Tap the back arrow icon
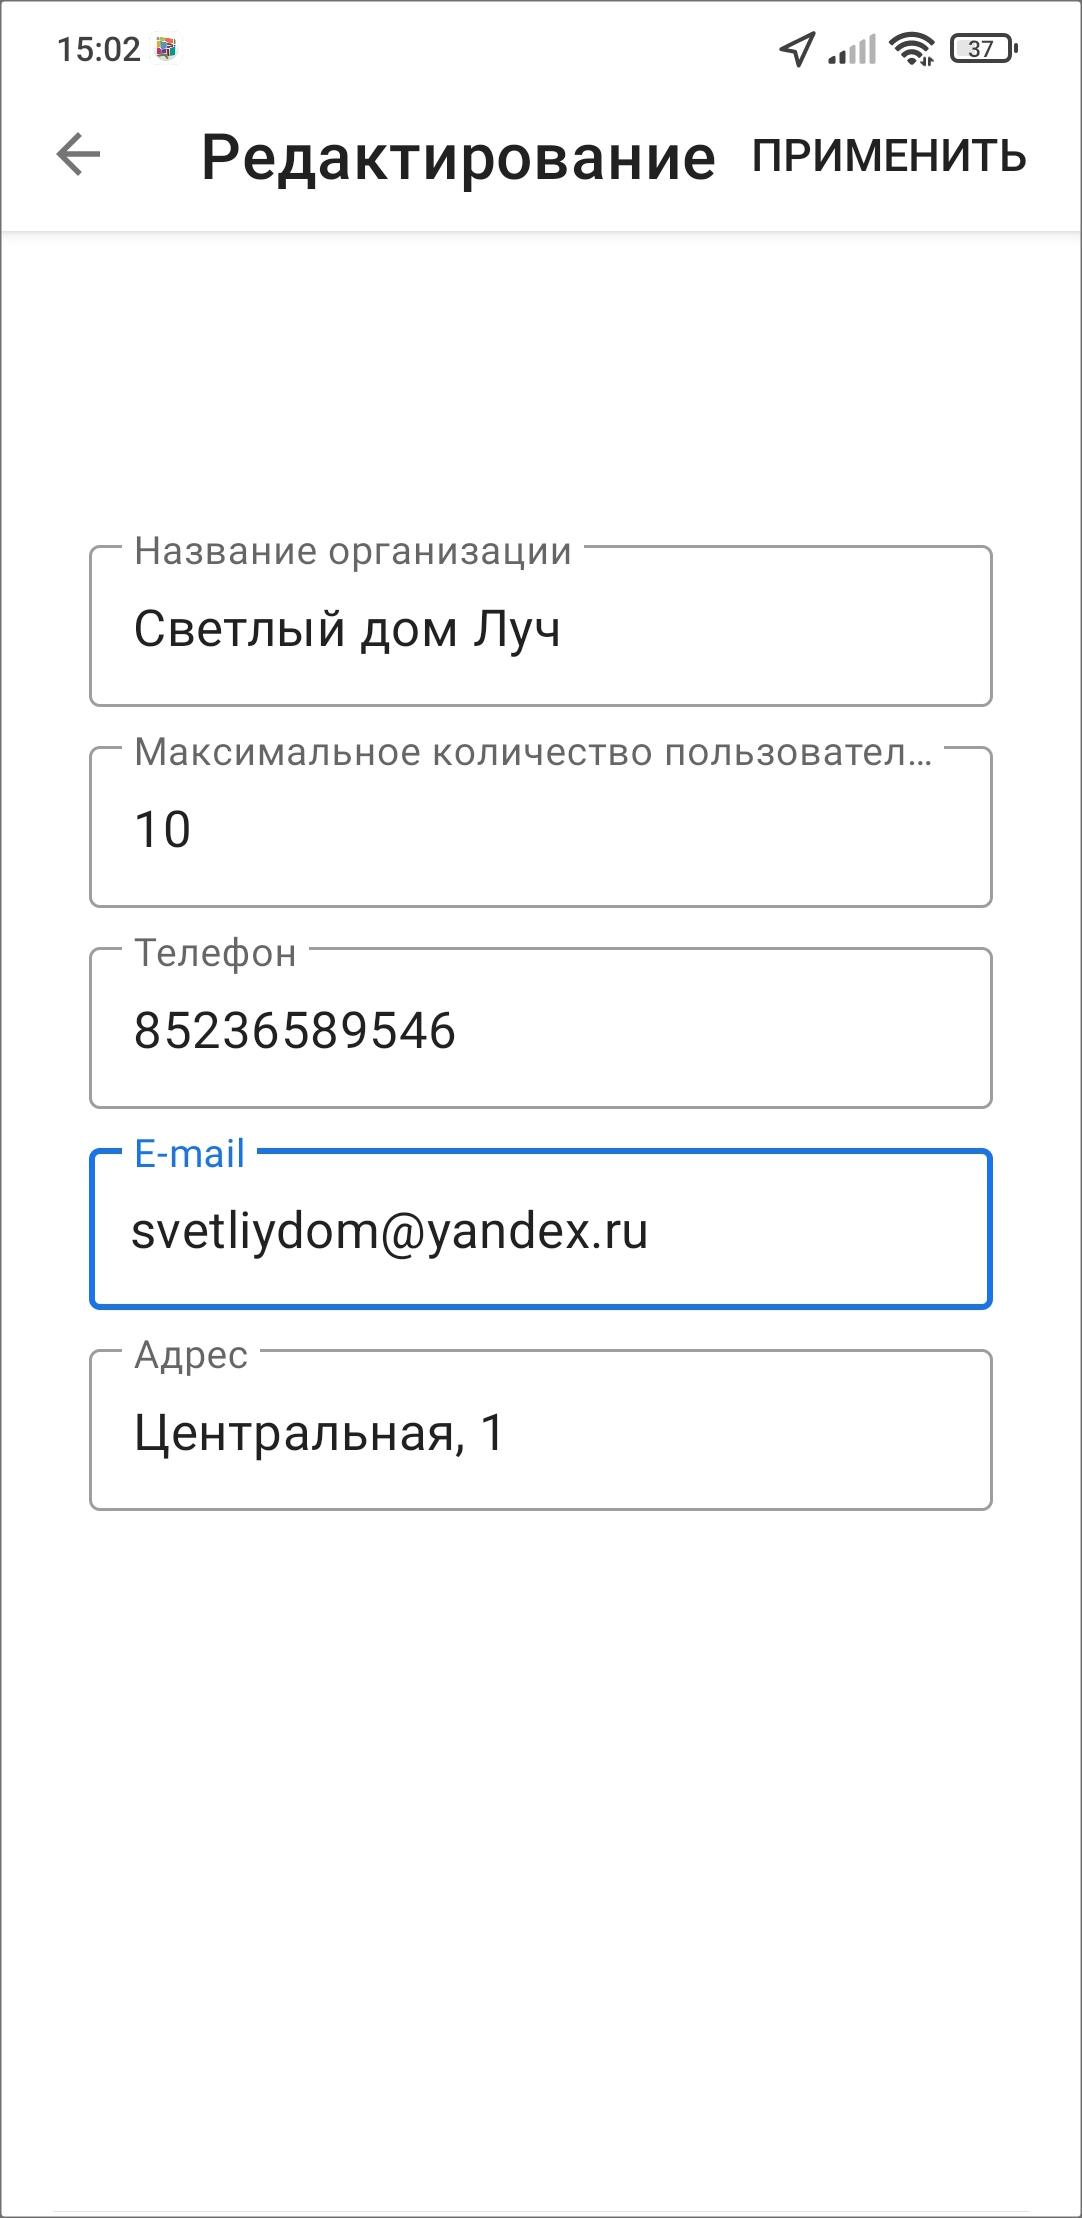The width and height of the screenshot is (1082, 2218). click(x=78, y=155)
